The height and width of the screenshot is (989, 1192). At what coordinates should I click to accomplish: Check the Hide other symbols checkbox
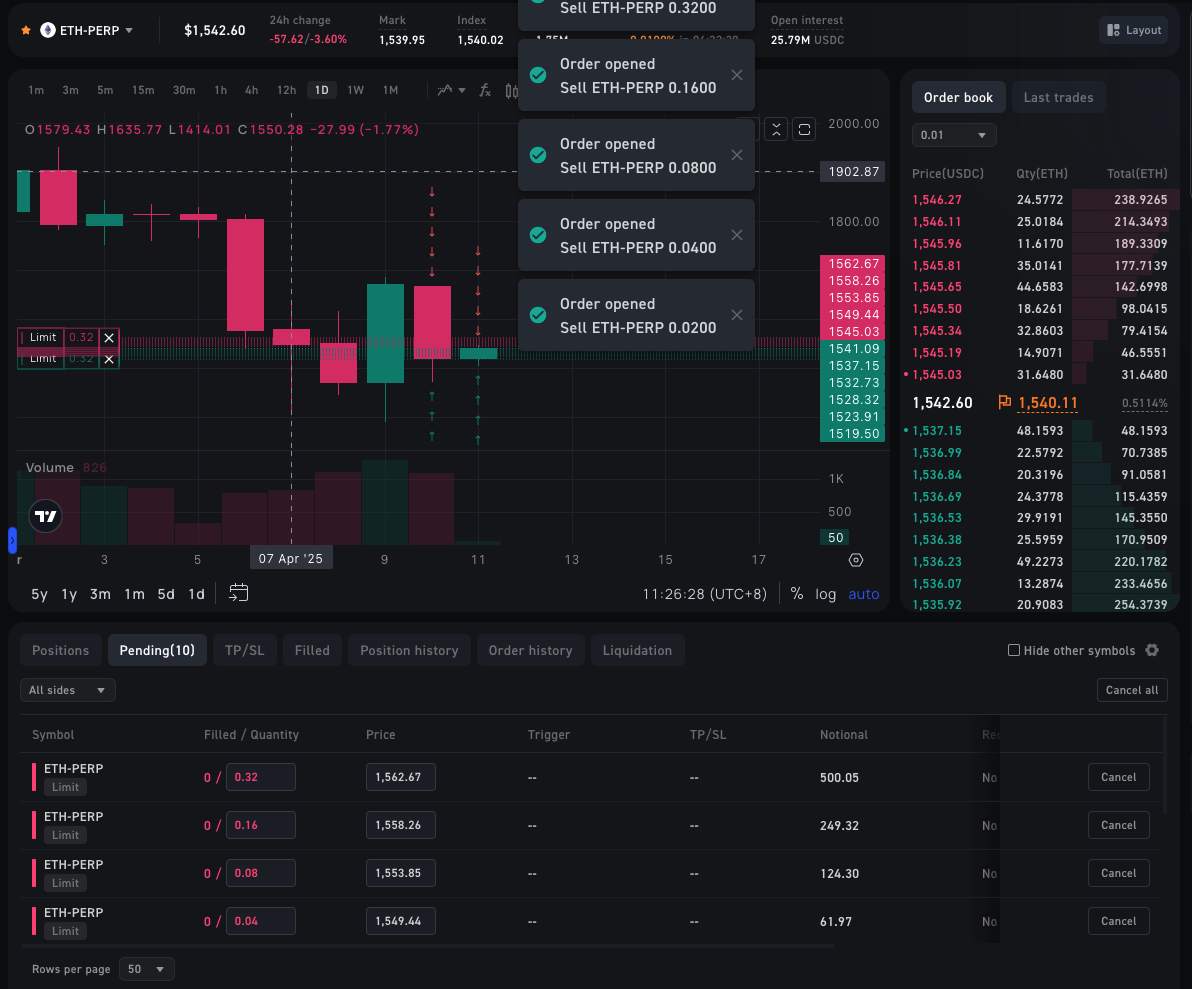point(1013,650)
